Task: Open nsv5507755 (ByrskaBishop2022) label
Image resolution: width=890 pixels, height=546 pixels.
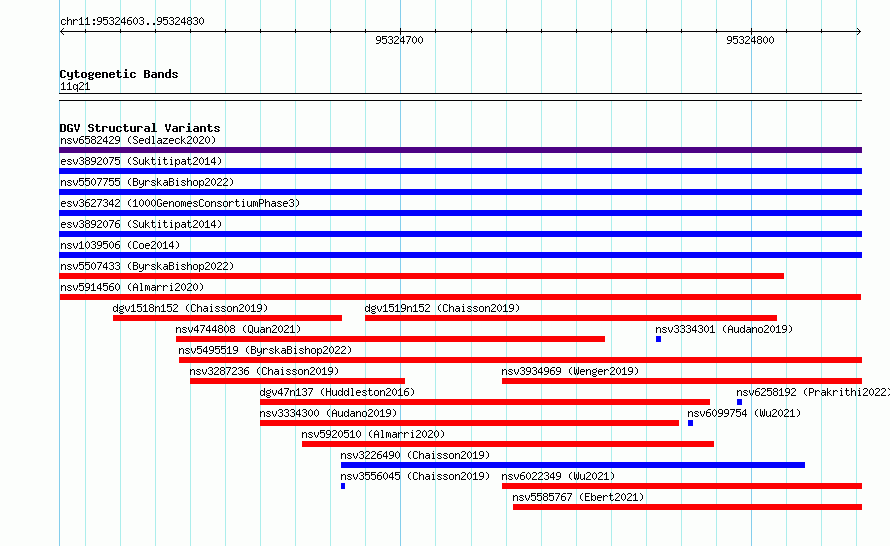Action: (147, 182)
